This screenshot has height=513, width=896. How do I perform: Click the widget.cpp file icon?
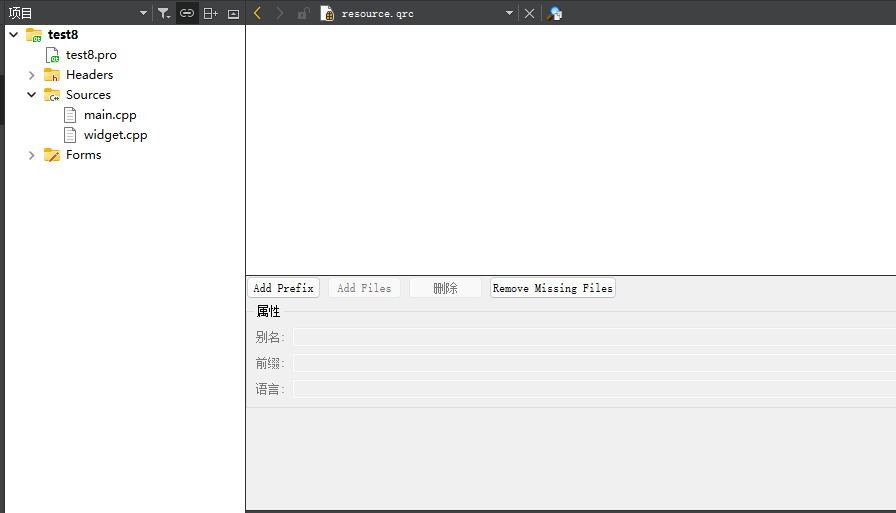[70, 135]
